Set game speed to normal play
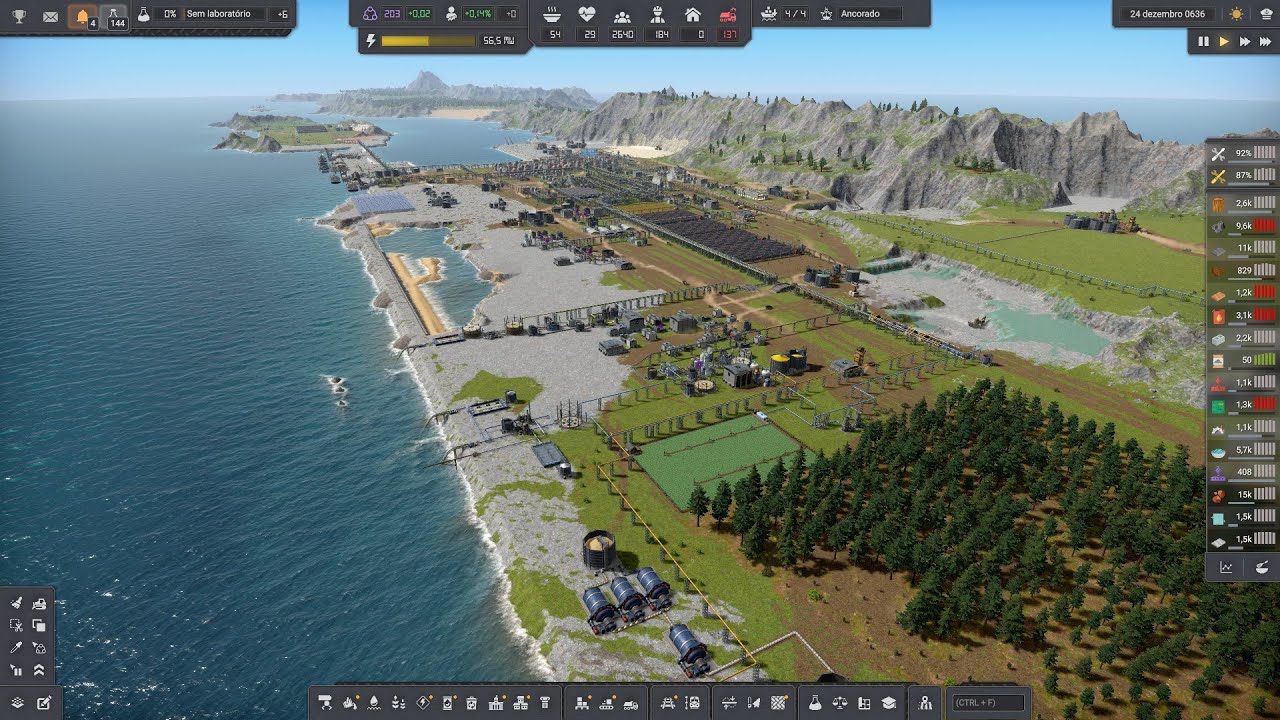The height and width of the screenshot is (720, 1280). pyautogui.click(x=1223, y=41)
